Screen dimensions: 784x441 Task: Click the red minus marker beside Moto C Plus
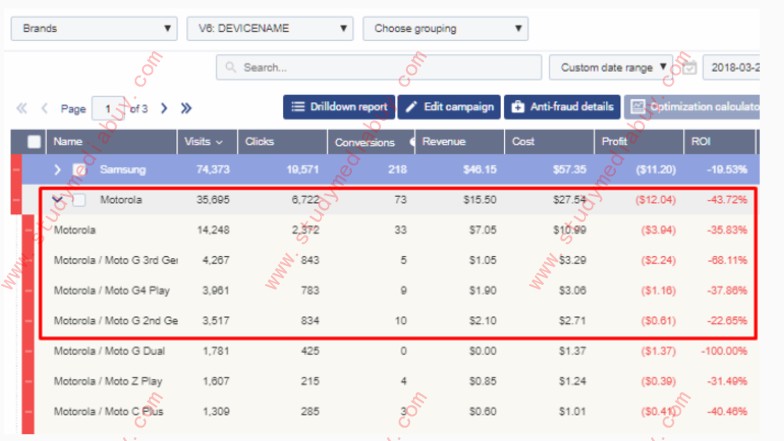(28, 412)
